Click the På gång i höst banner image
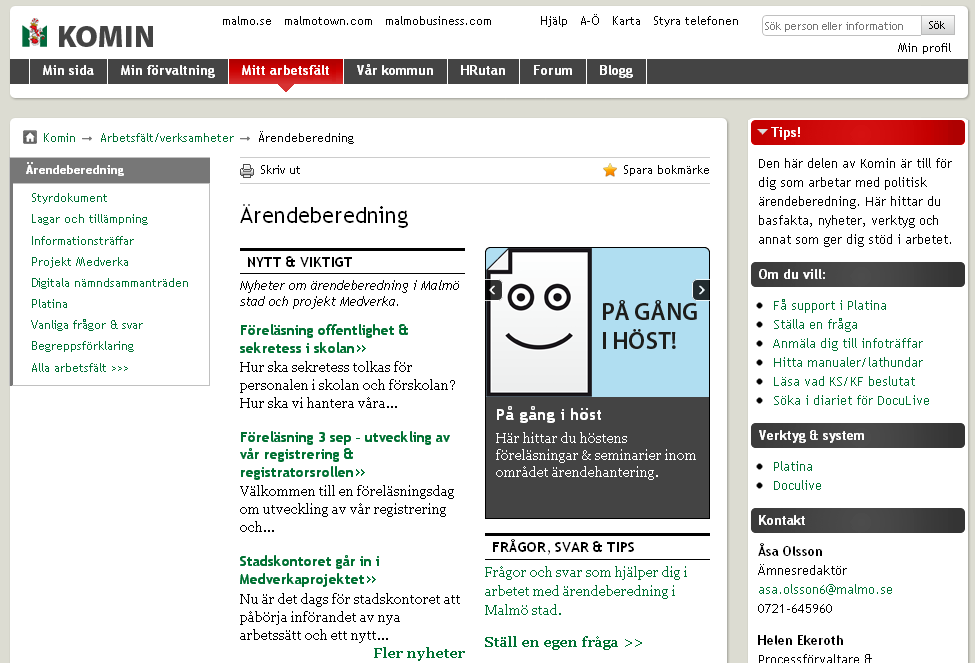This screenshot has height=663, width=975. (598, 322)
